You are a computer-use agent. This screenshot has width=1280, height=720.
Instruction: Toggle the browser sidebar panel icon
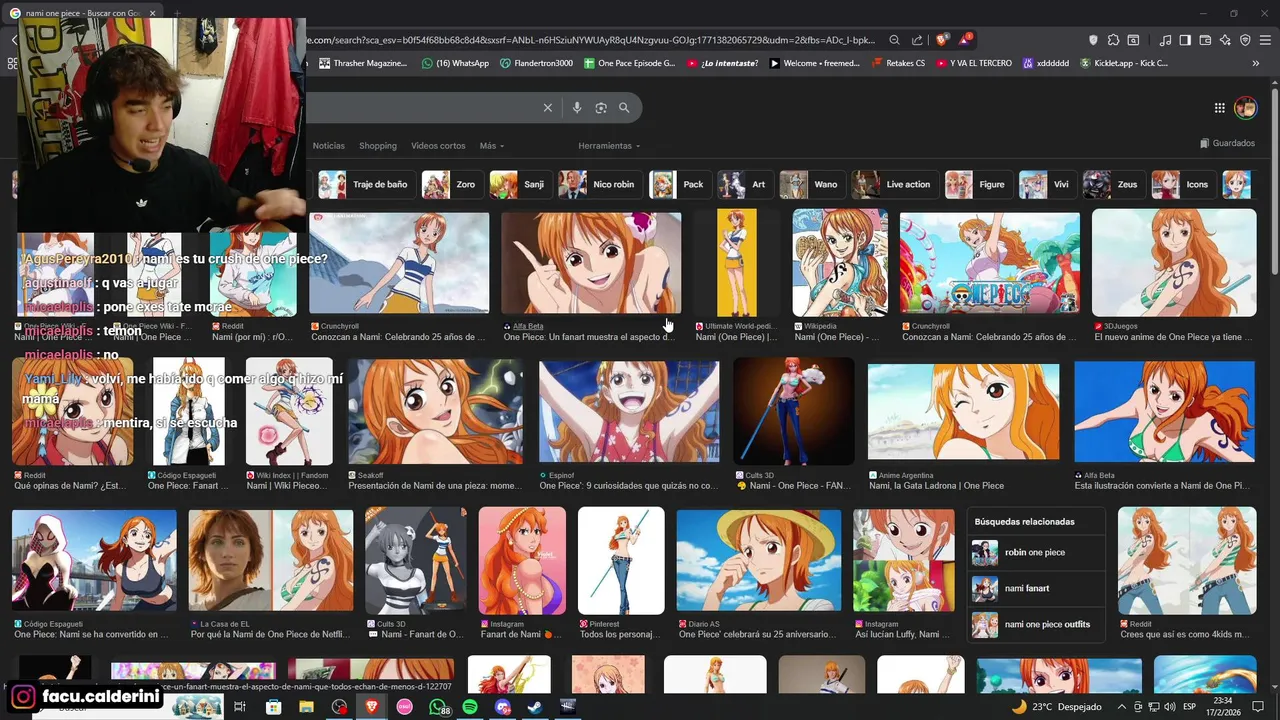1185,40
